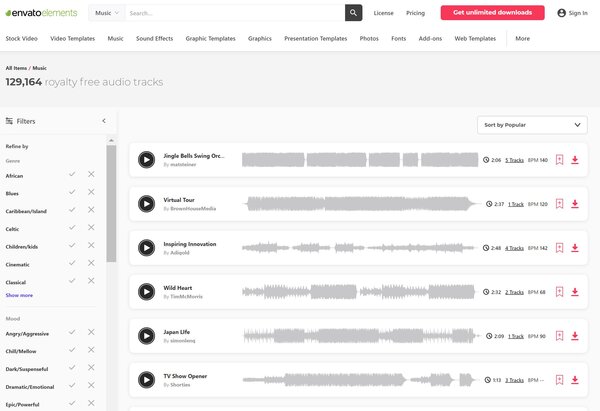Bookmark the TV Show Opener track
The image size is (600, 411).
560,379
